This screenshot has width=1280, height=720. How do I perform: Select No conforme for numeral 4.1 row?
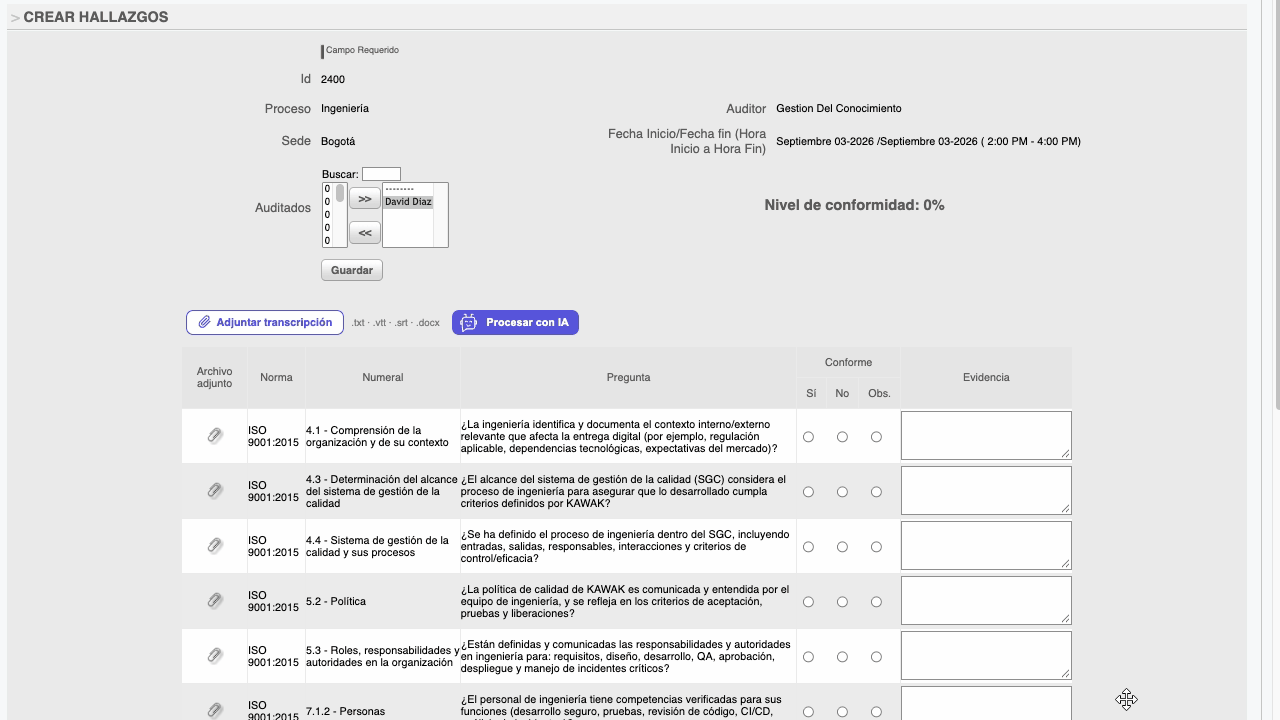842,437
